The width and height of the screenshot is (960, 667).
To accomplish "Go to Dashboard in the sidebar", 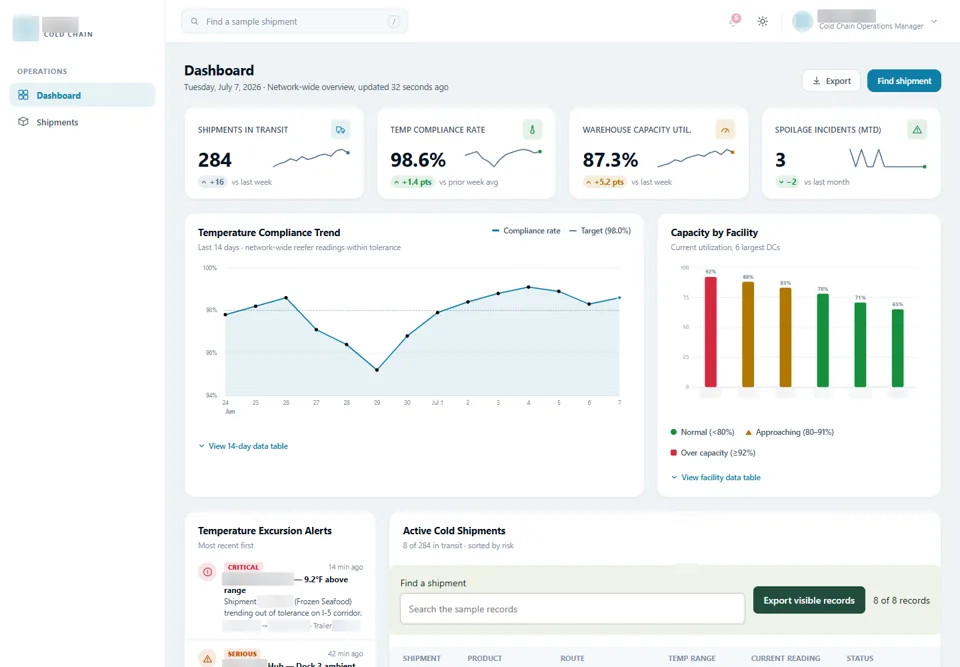I will pos(83,95).
